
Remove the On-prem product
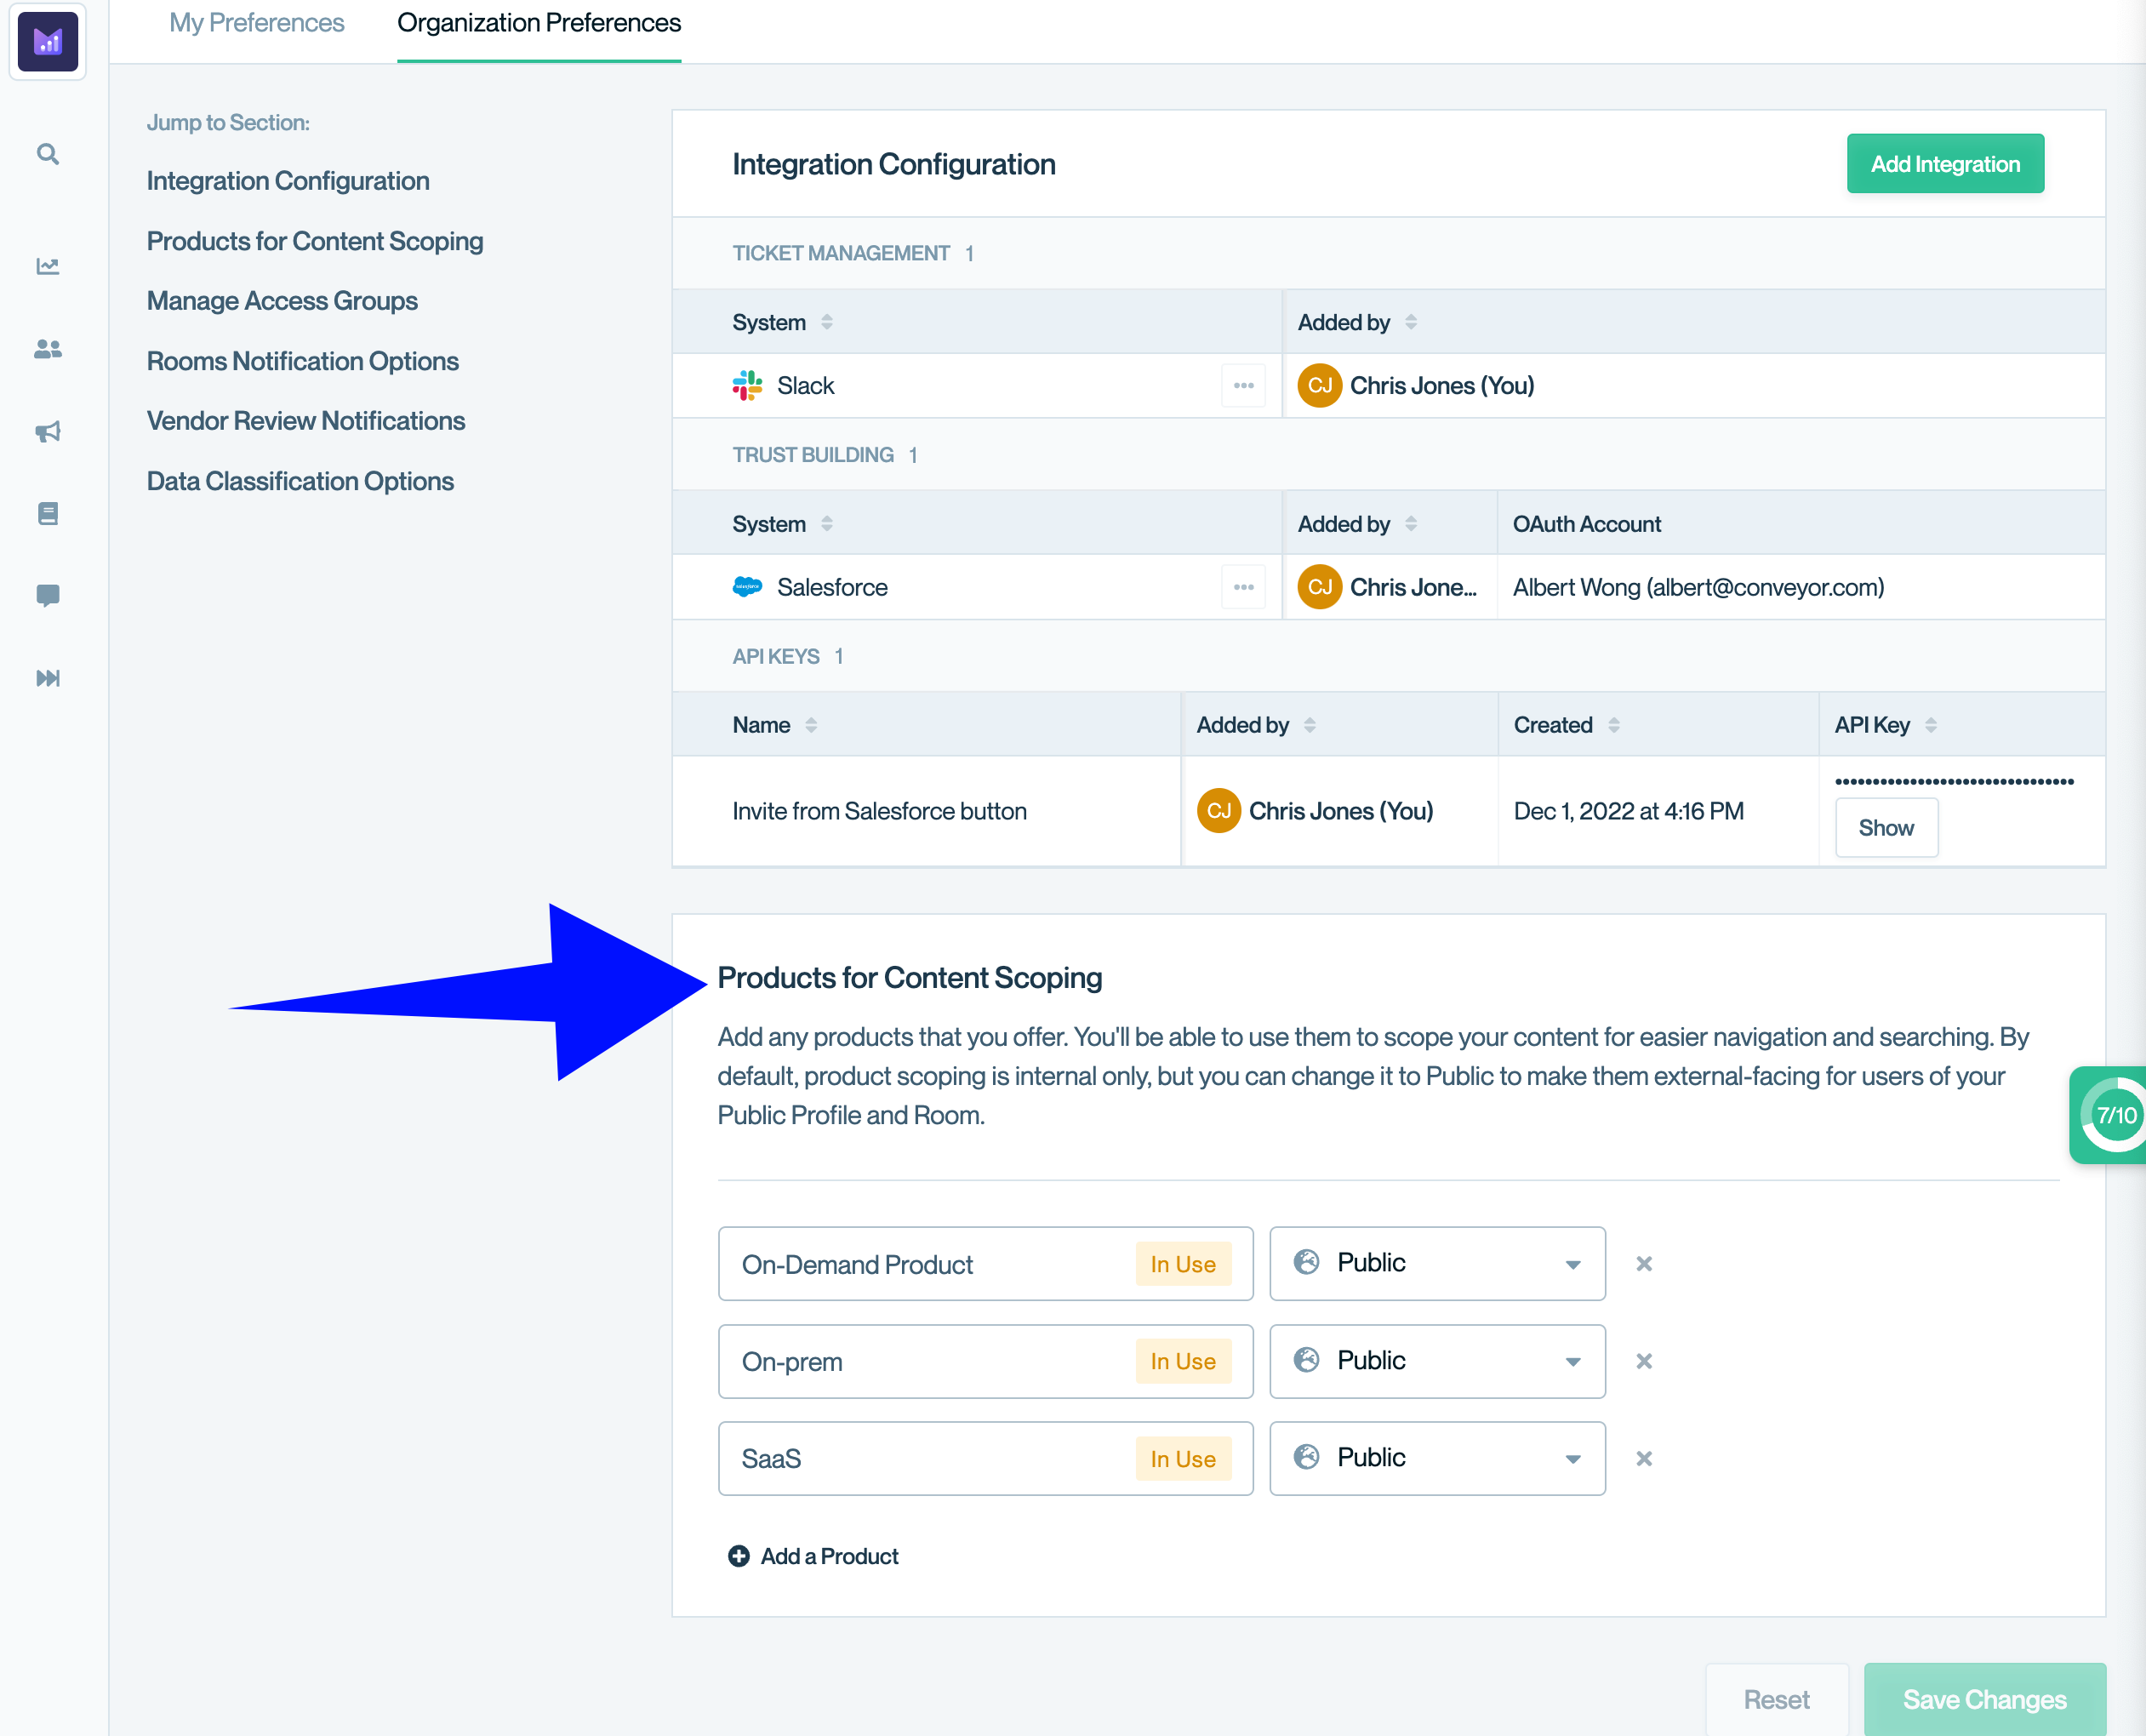[1643, 1362]
